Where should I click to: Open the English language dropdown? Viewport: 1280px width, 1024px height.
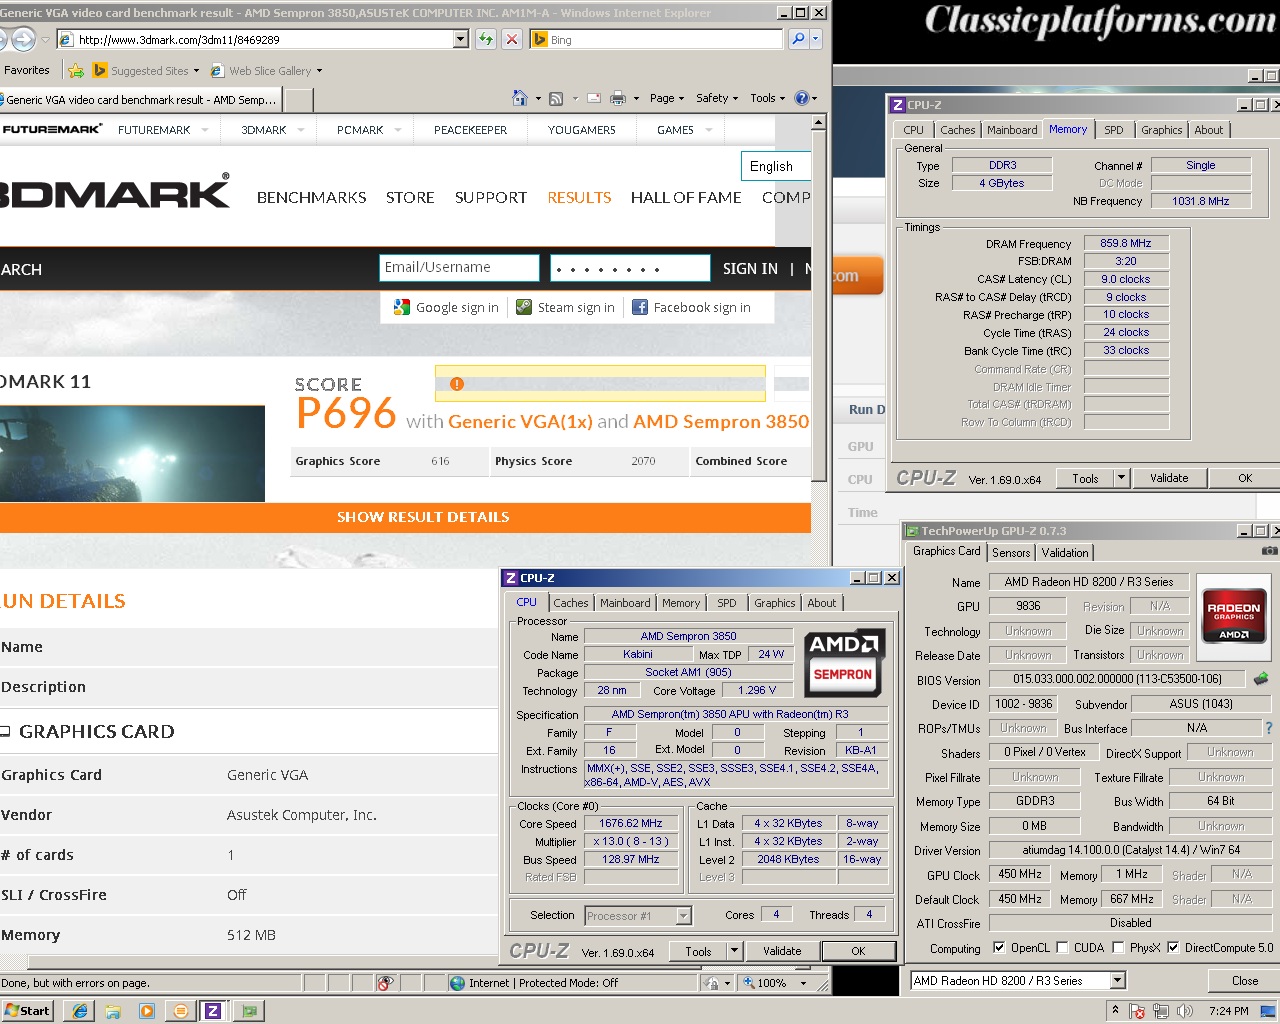coord(774,166)
